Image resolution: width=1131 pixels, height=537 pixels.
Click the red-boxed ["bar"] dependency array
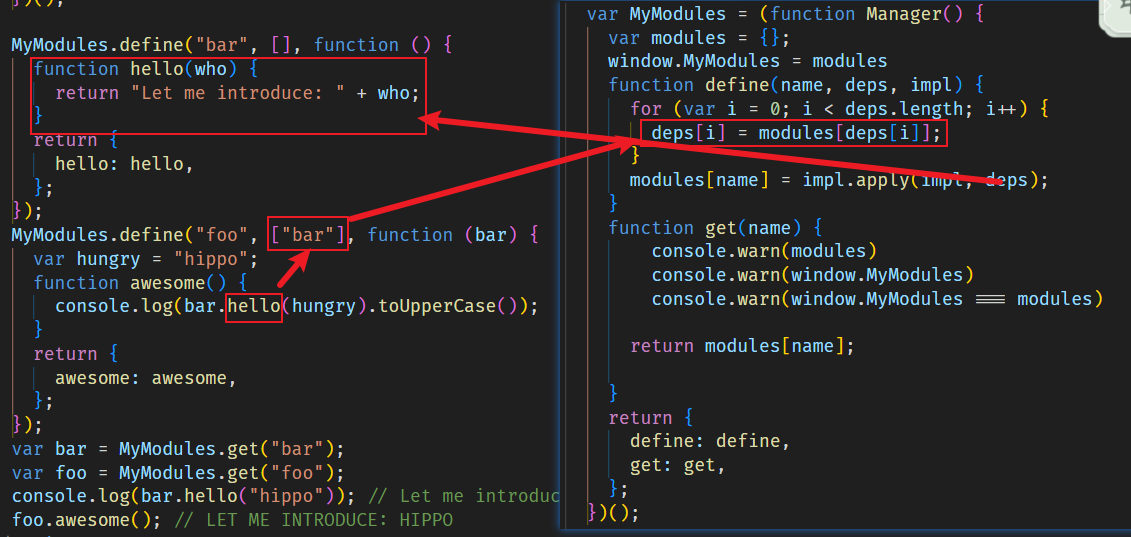309,234
